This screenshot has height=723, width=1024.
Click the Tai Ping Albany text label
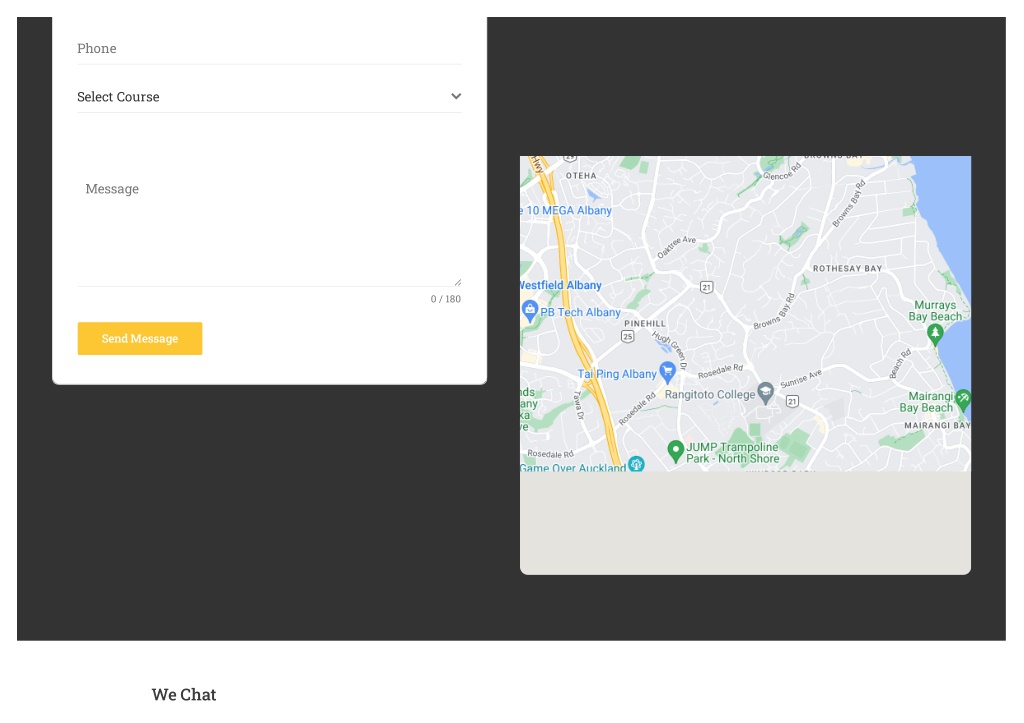tap(617, 374)
